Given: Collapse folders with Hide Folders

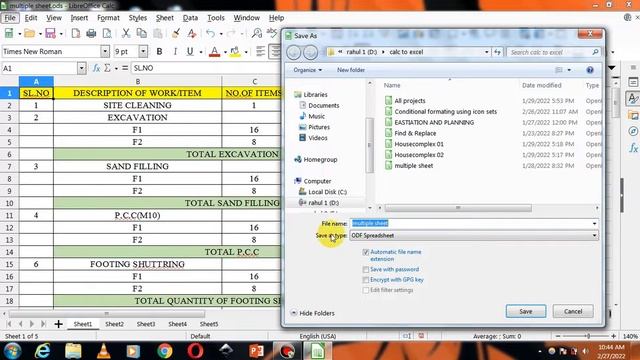Looking at the screenshot, I should tap(313, 313).
